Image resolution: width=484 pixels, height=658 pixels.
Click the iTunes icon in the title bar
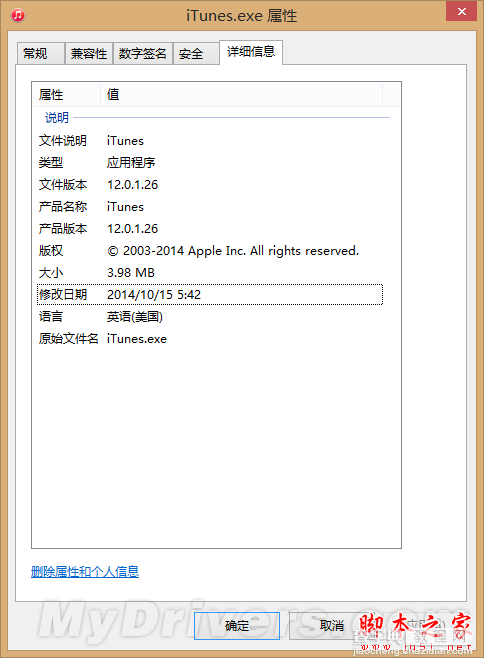[18, 15]
